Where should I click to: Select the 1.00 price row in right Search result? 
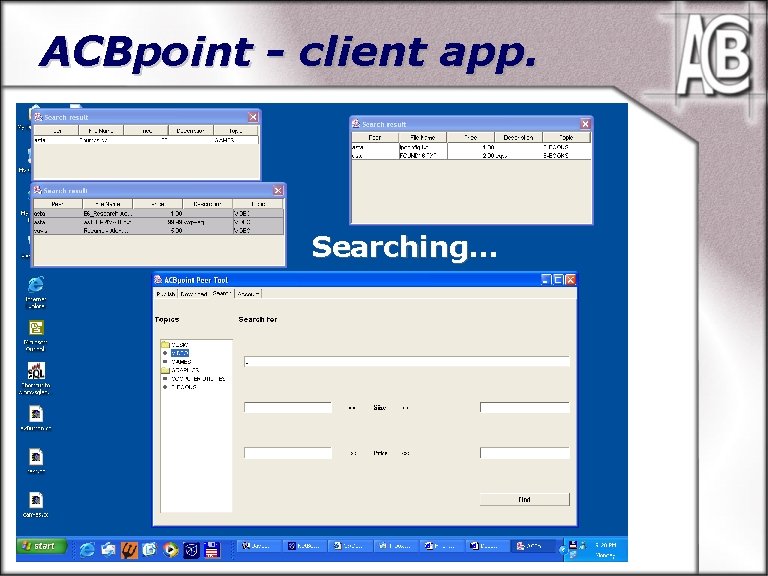[x=471, y=147]
